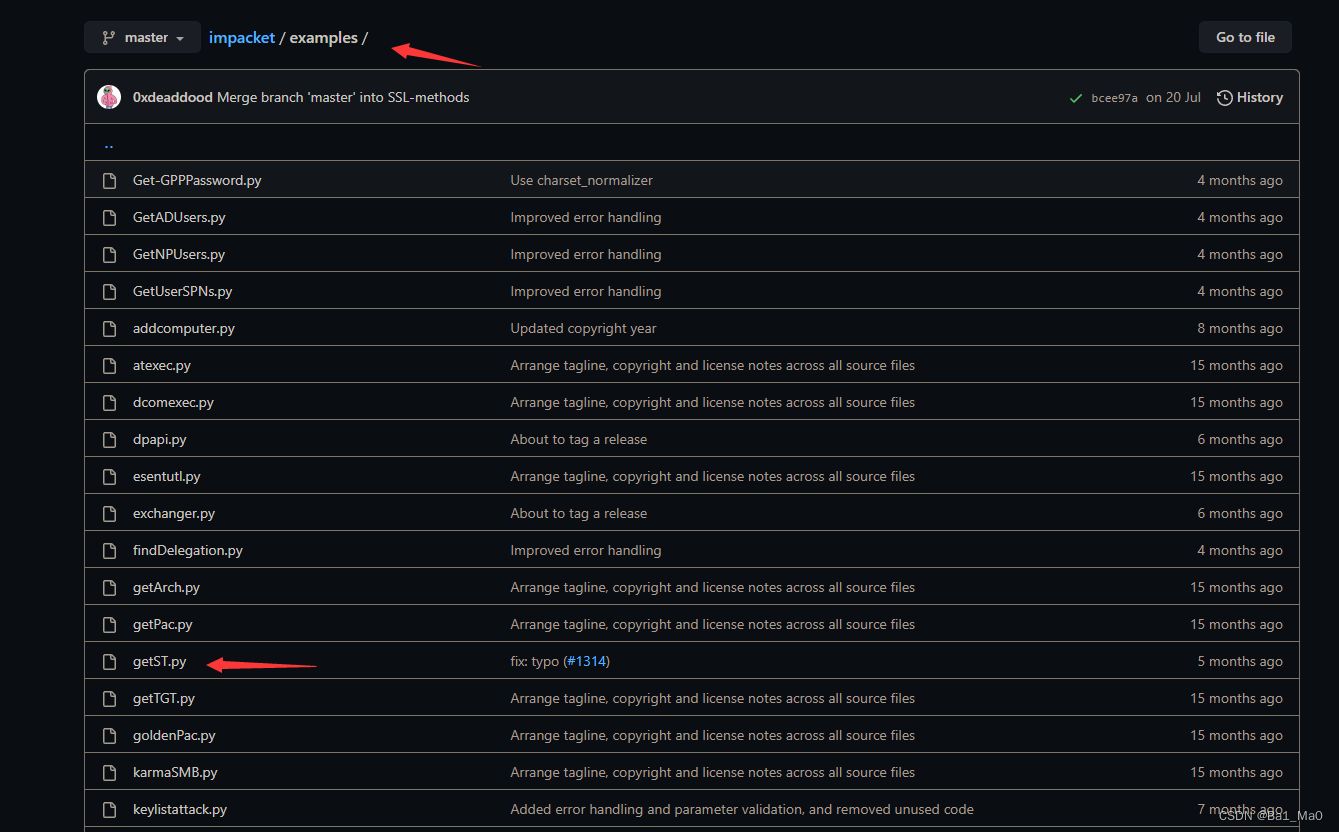Viewport: 1339px width, 832px height.
Task: Open the getTGT.py file
Action: pyautogui.click(x=164, y=698)
